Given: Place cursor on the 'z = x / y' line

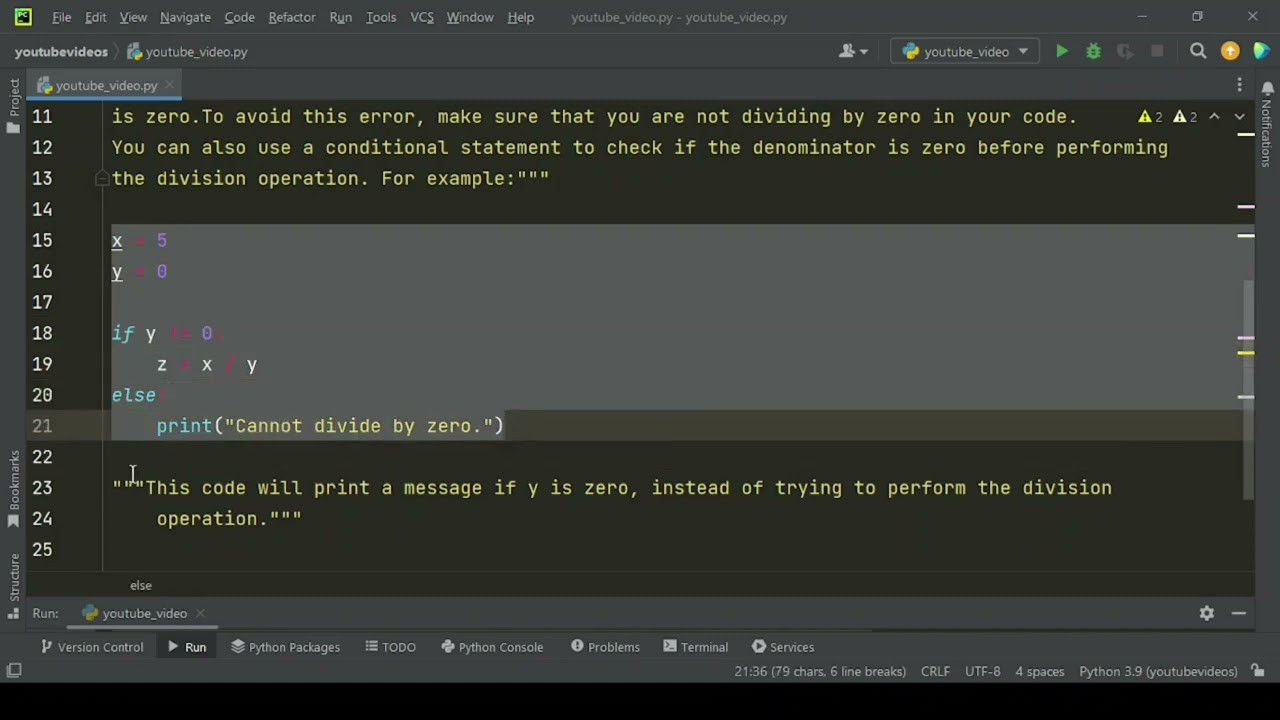Looking at the screenshot, I should tap(207, 364).
